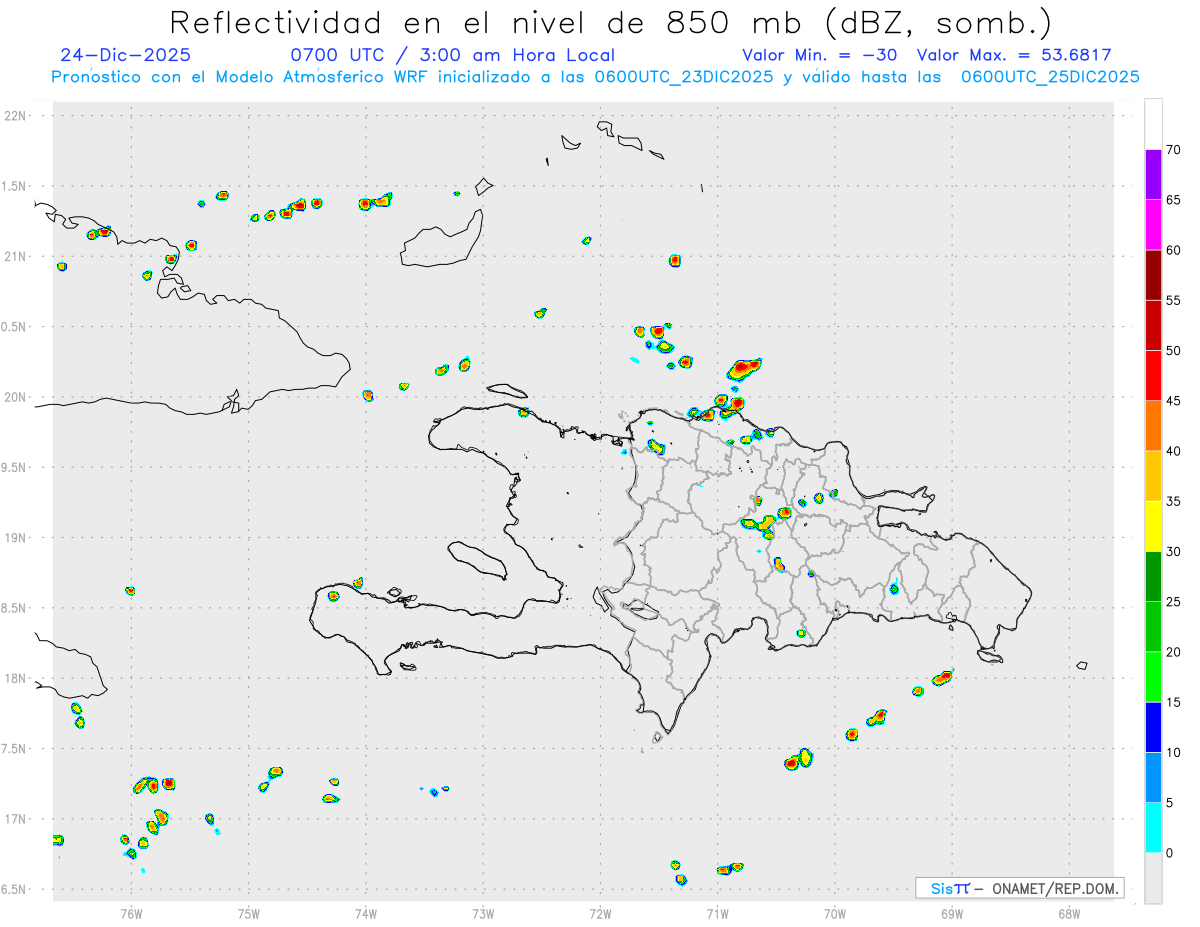Click the '21N' latitude label
1200x927 pixels.
click(x=16, y=257)
